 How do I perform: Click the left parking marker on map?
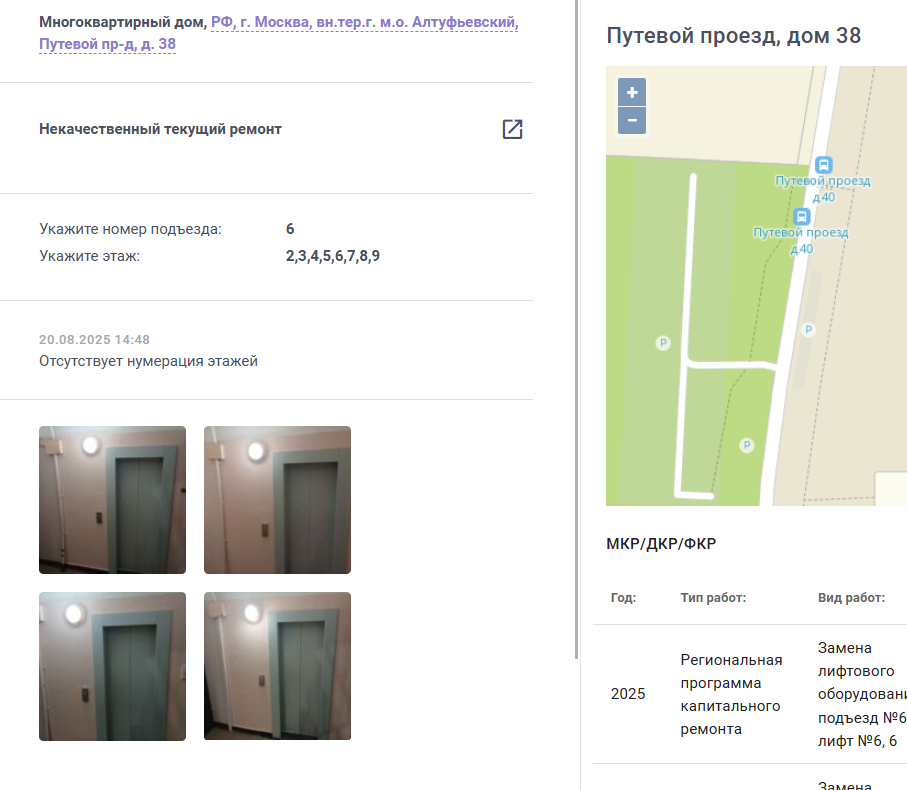[663, 343]
